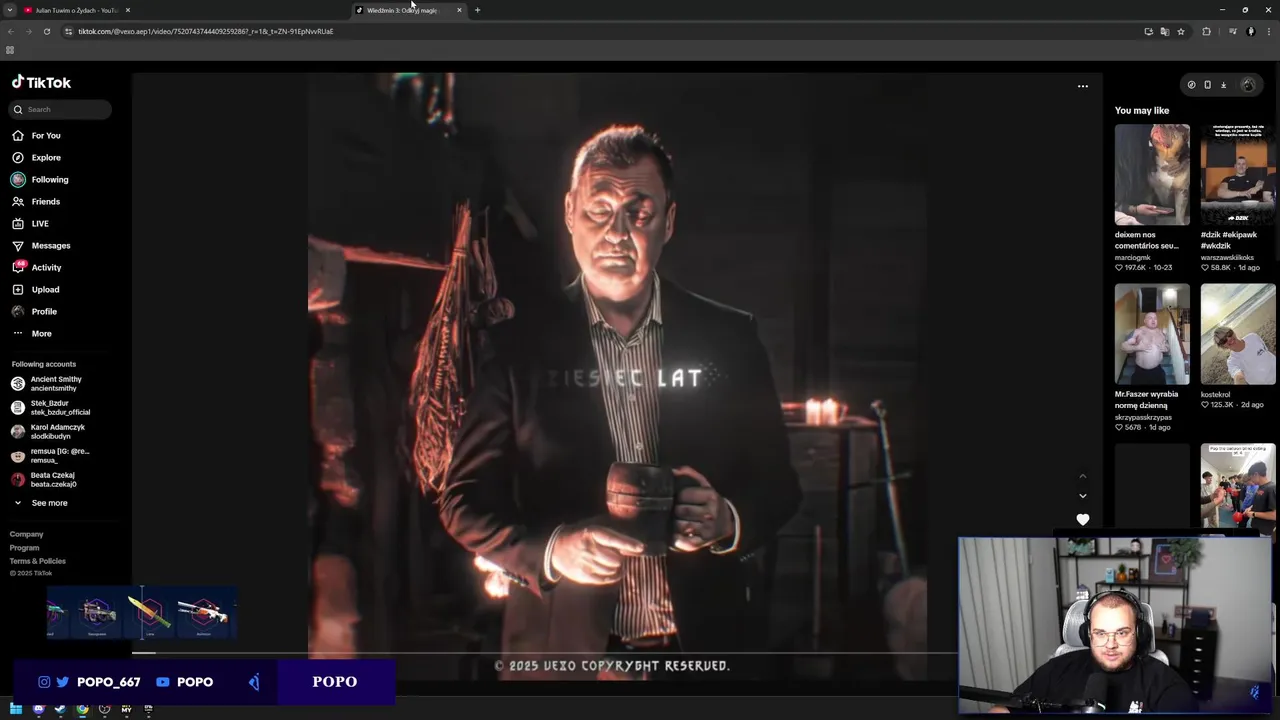The image size is (1280, 720).
Task: Open Discord from the taskbar
Action: 38,709
